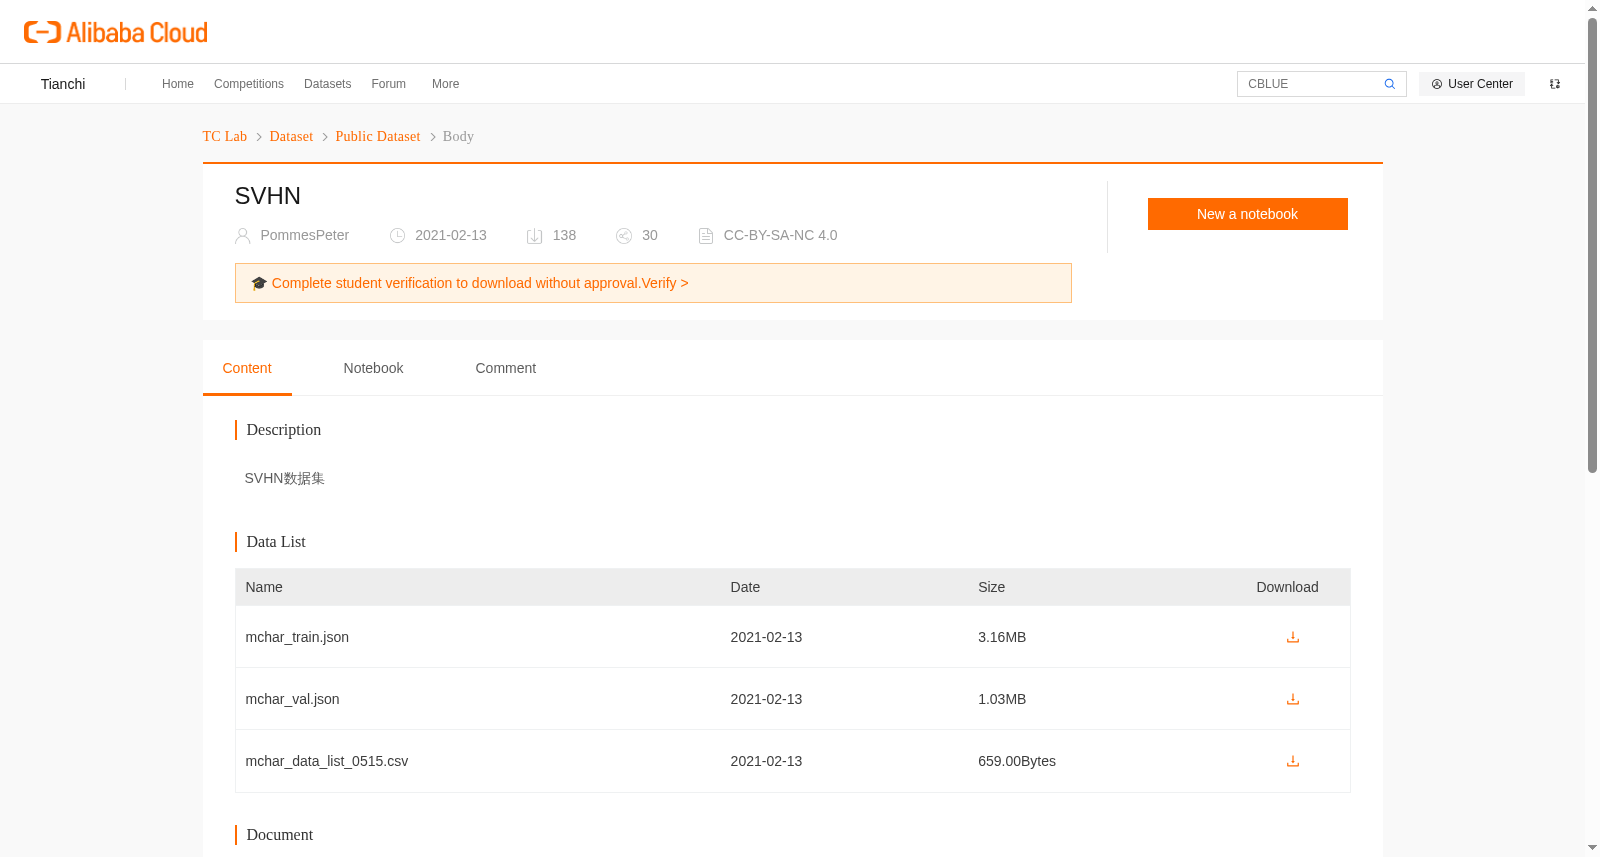Click the Name column header
The image size is (1600, 857).
pyautogui.click(x=264, y=587)
